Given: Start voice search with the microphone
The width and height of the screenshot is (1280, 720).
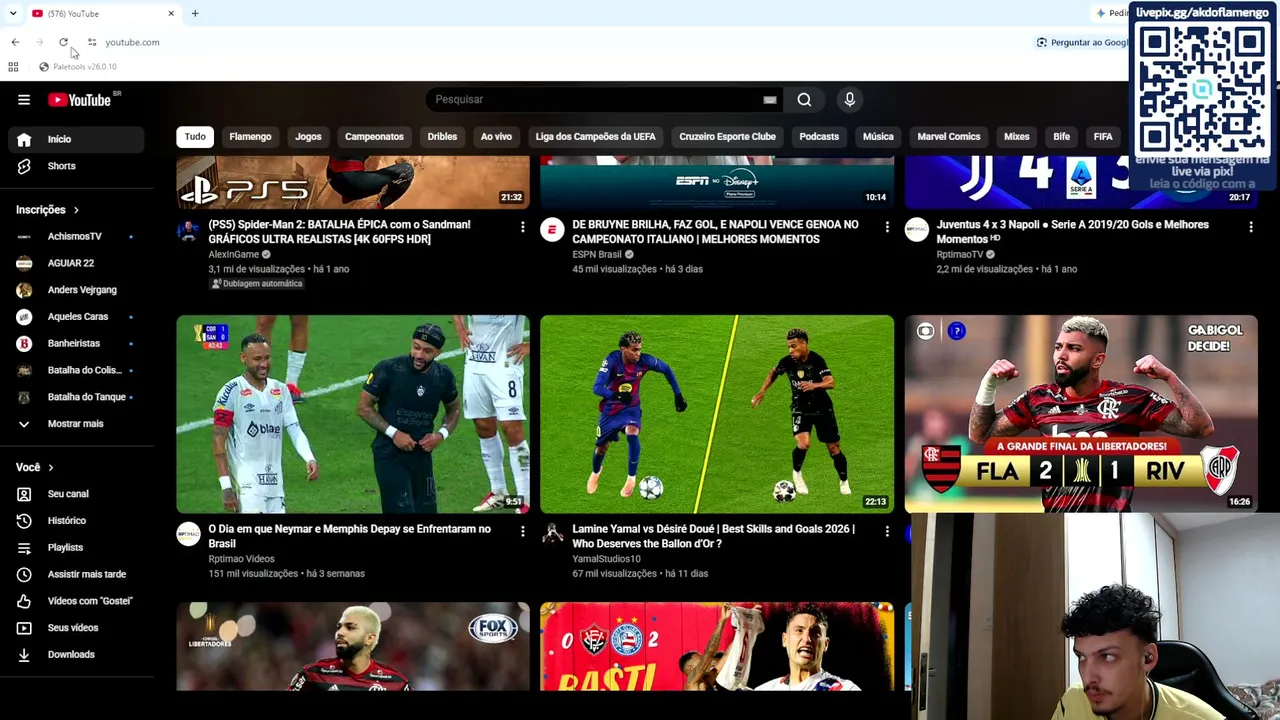Looking at the screenshot, I should click(850, 99).
